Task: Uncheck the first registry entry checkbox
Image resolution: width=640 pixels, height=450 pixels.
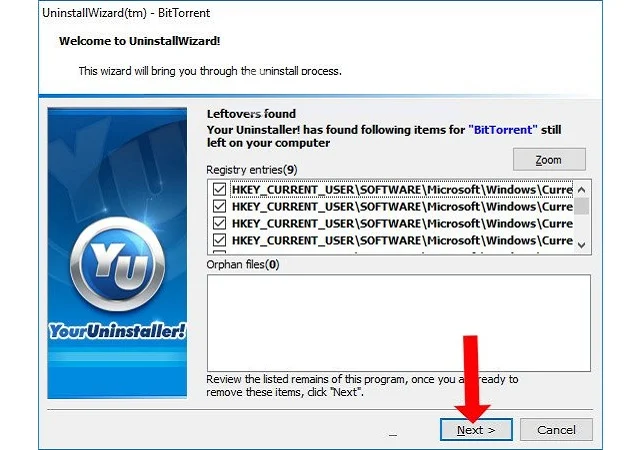Action: tap(219, 189)
